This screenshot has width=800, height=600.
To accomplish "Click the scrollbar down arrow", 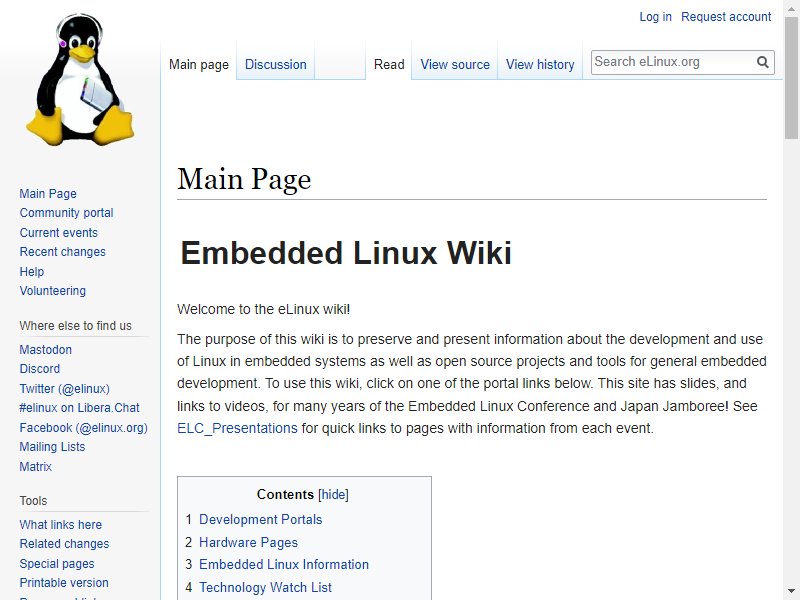I will click(791, 593).
